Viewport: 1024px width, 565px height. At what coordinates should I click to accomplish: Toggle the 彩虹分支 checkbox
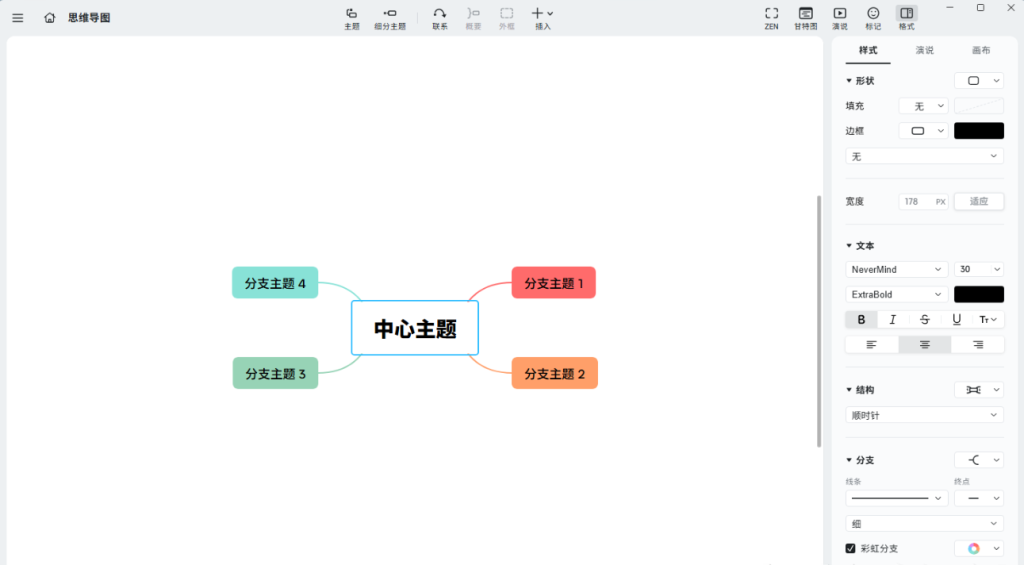[x=851, y=548]
